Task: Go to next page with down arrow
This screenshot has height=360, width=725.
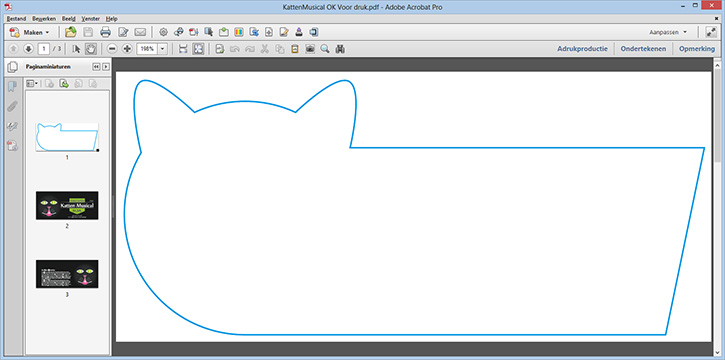Action: click(28, 49)
